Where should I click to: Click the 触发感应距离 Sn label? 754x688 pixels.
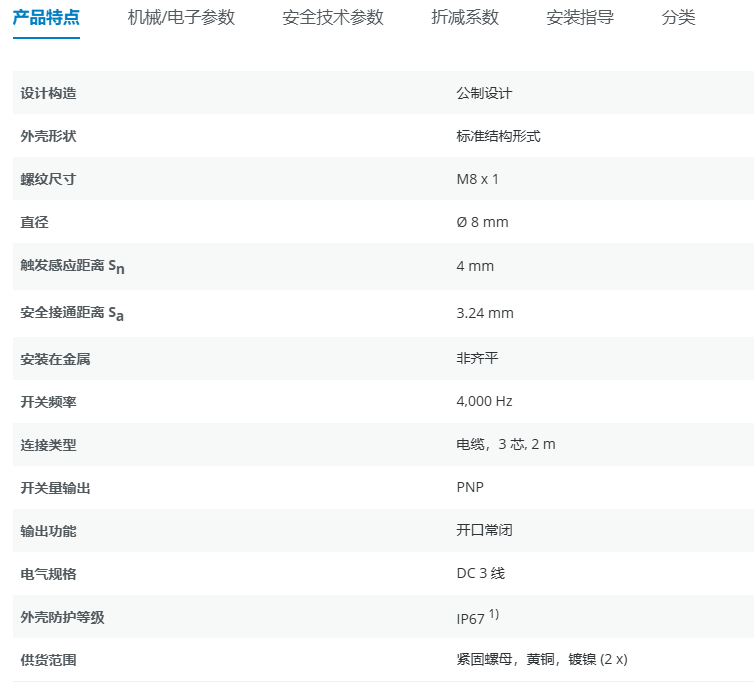tap(72, 267)
